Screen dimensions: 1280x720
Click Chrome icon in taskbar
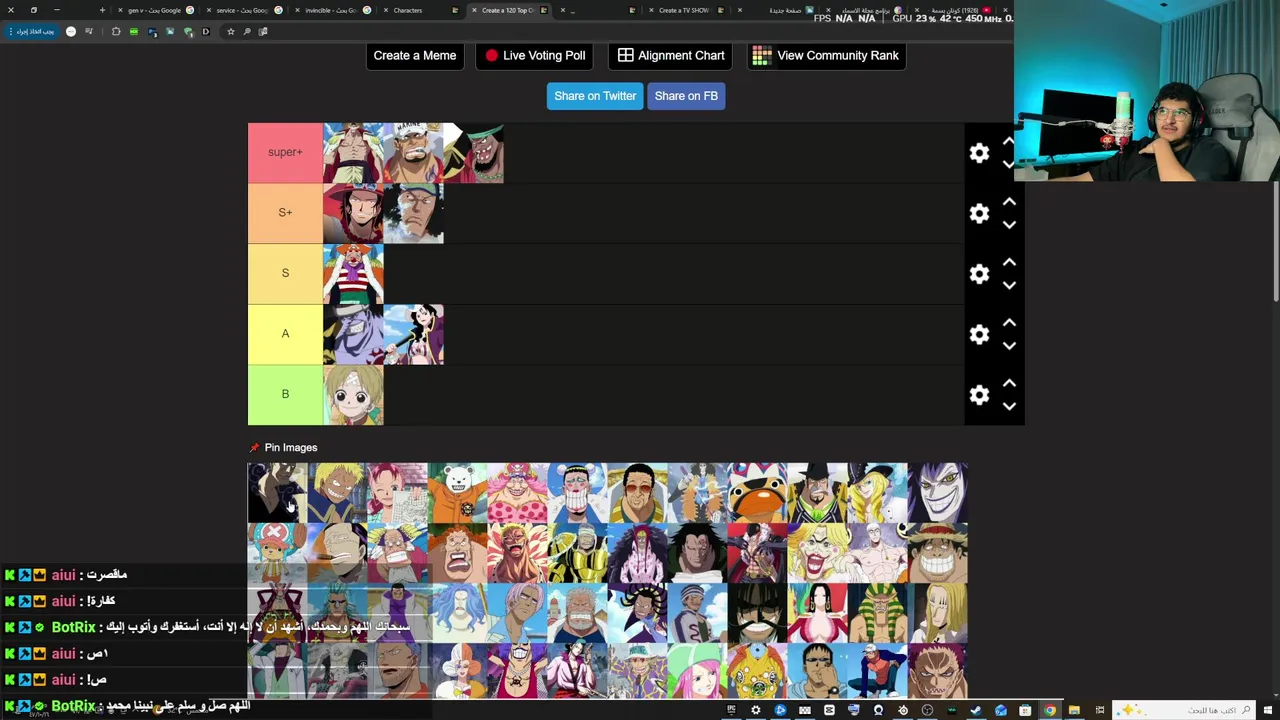point(1050,710)
